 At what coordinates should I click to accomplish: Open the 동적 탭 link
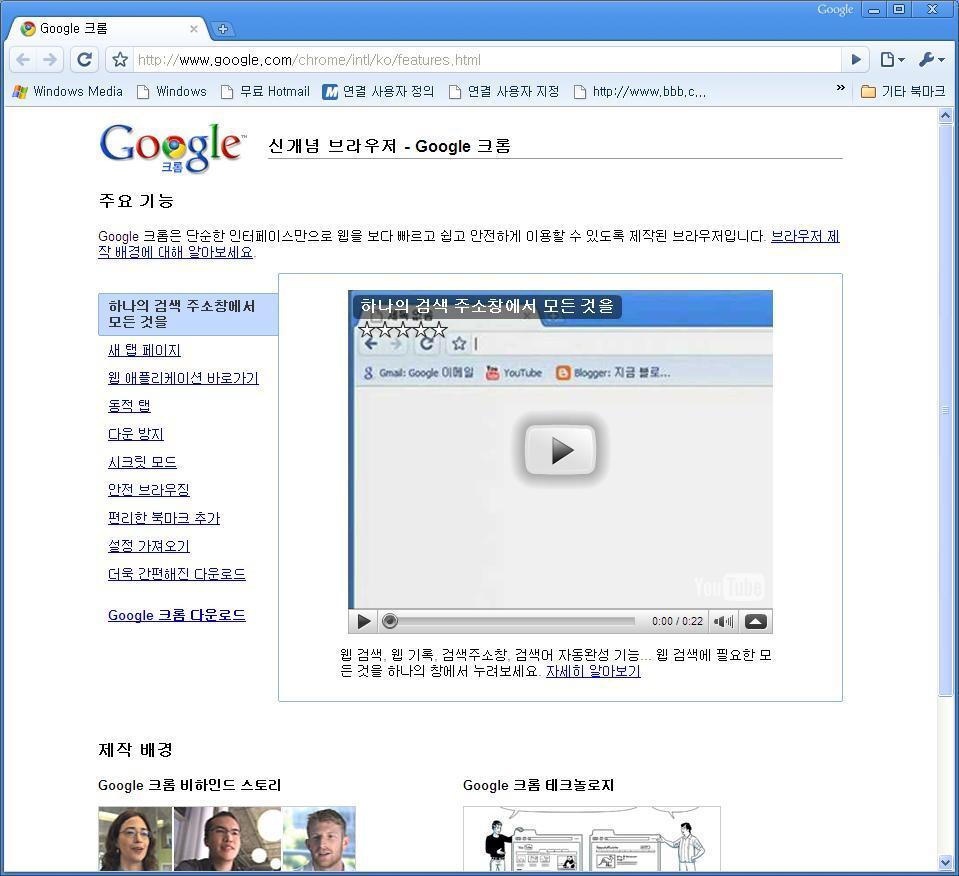coord(129,406)
